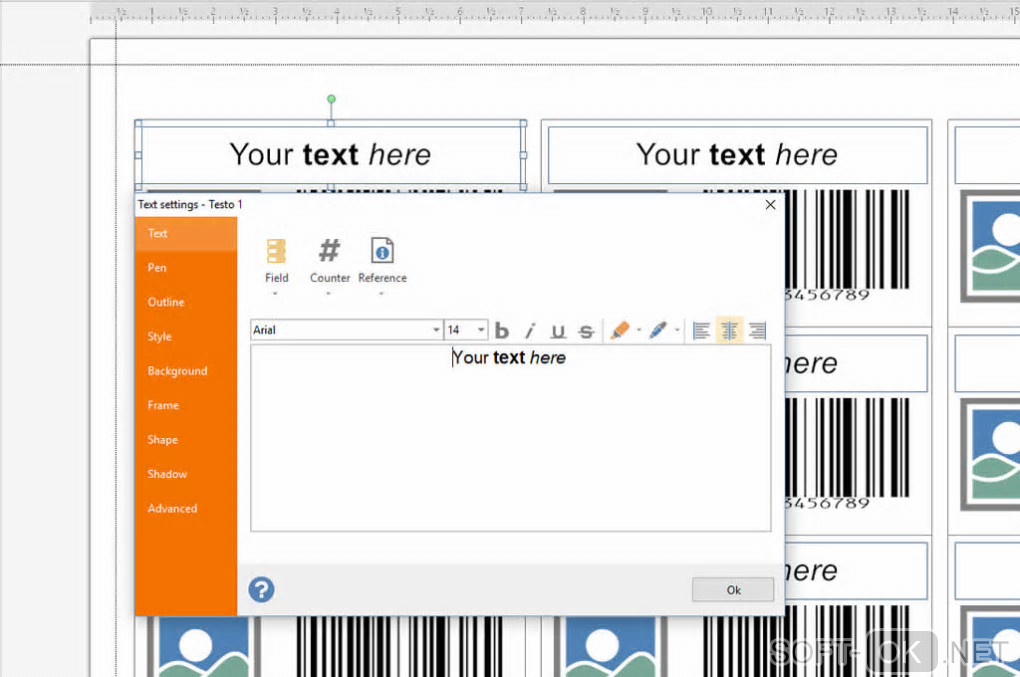Screen dimensions: 1020x677
Task: Click the Counter hash icon
Action: (329, 250)
